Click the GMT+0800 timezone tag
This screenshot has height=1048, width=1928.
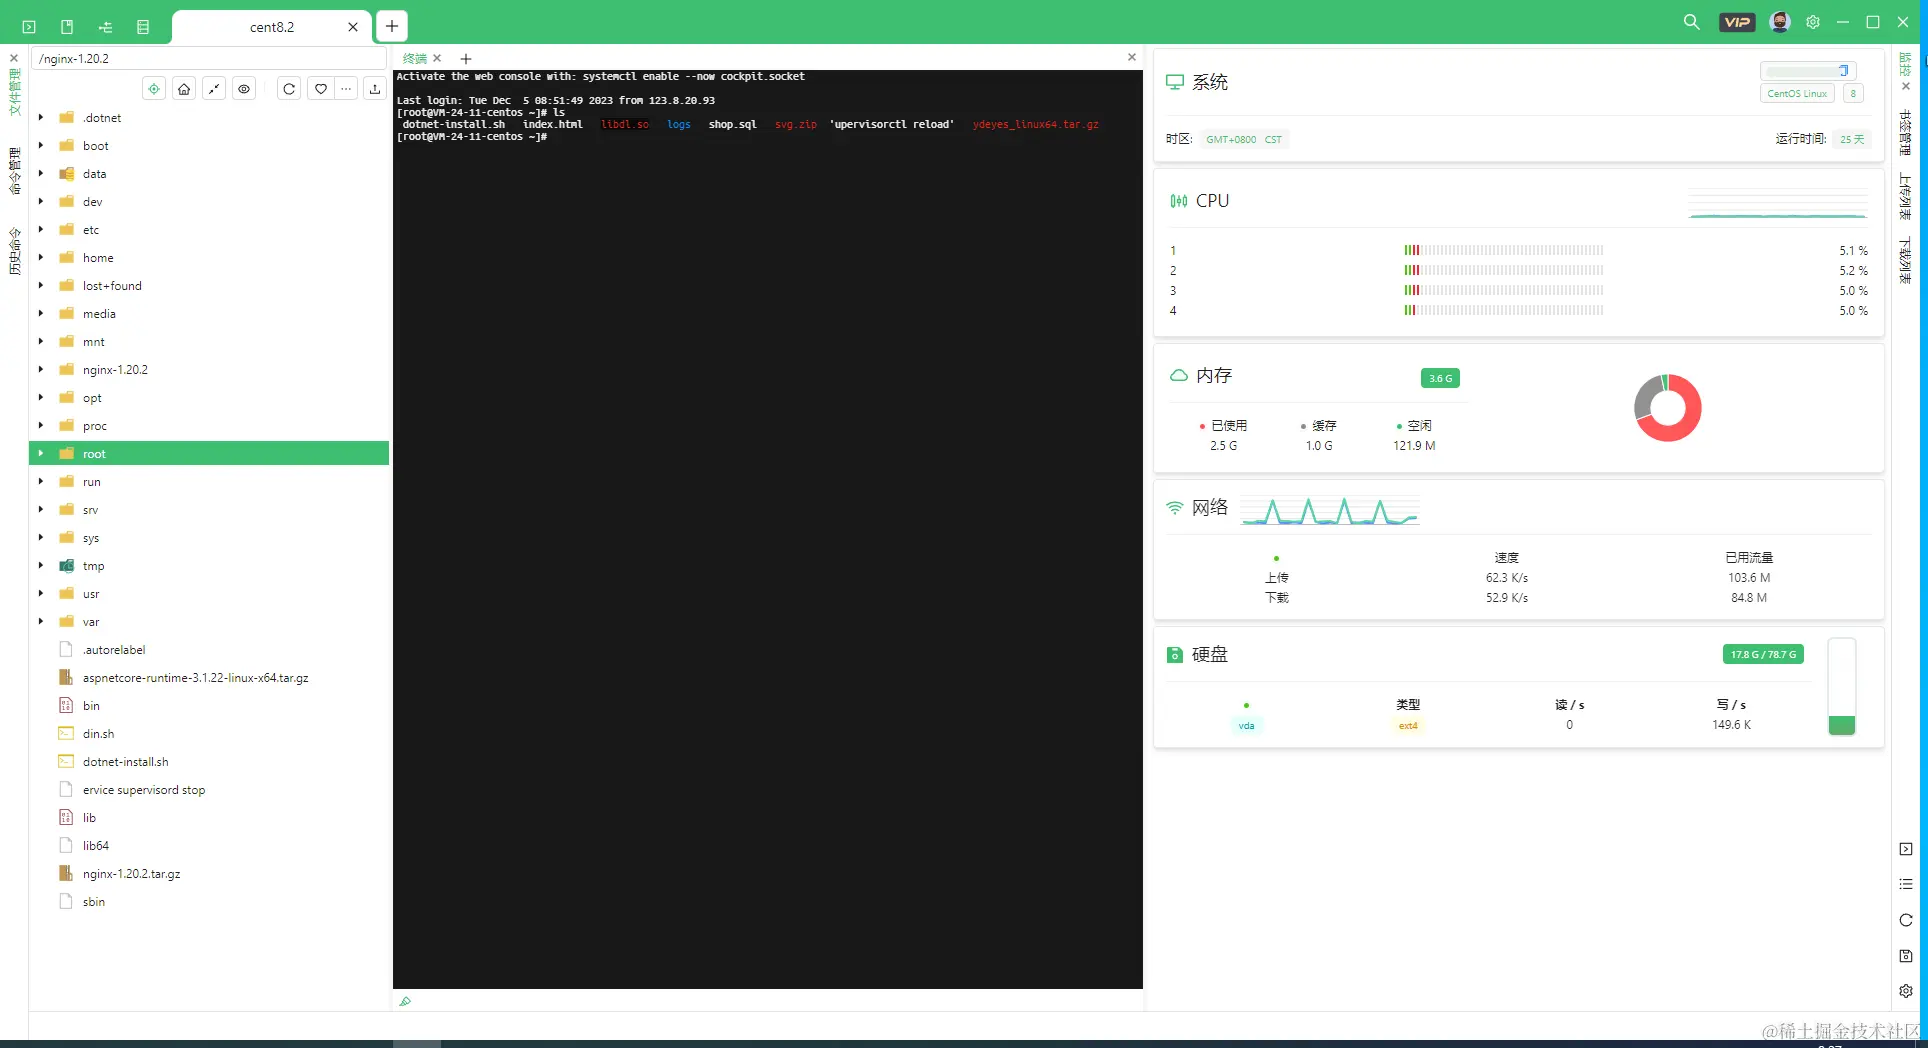1230,139
